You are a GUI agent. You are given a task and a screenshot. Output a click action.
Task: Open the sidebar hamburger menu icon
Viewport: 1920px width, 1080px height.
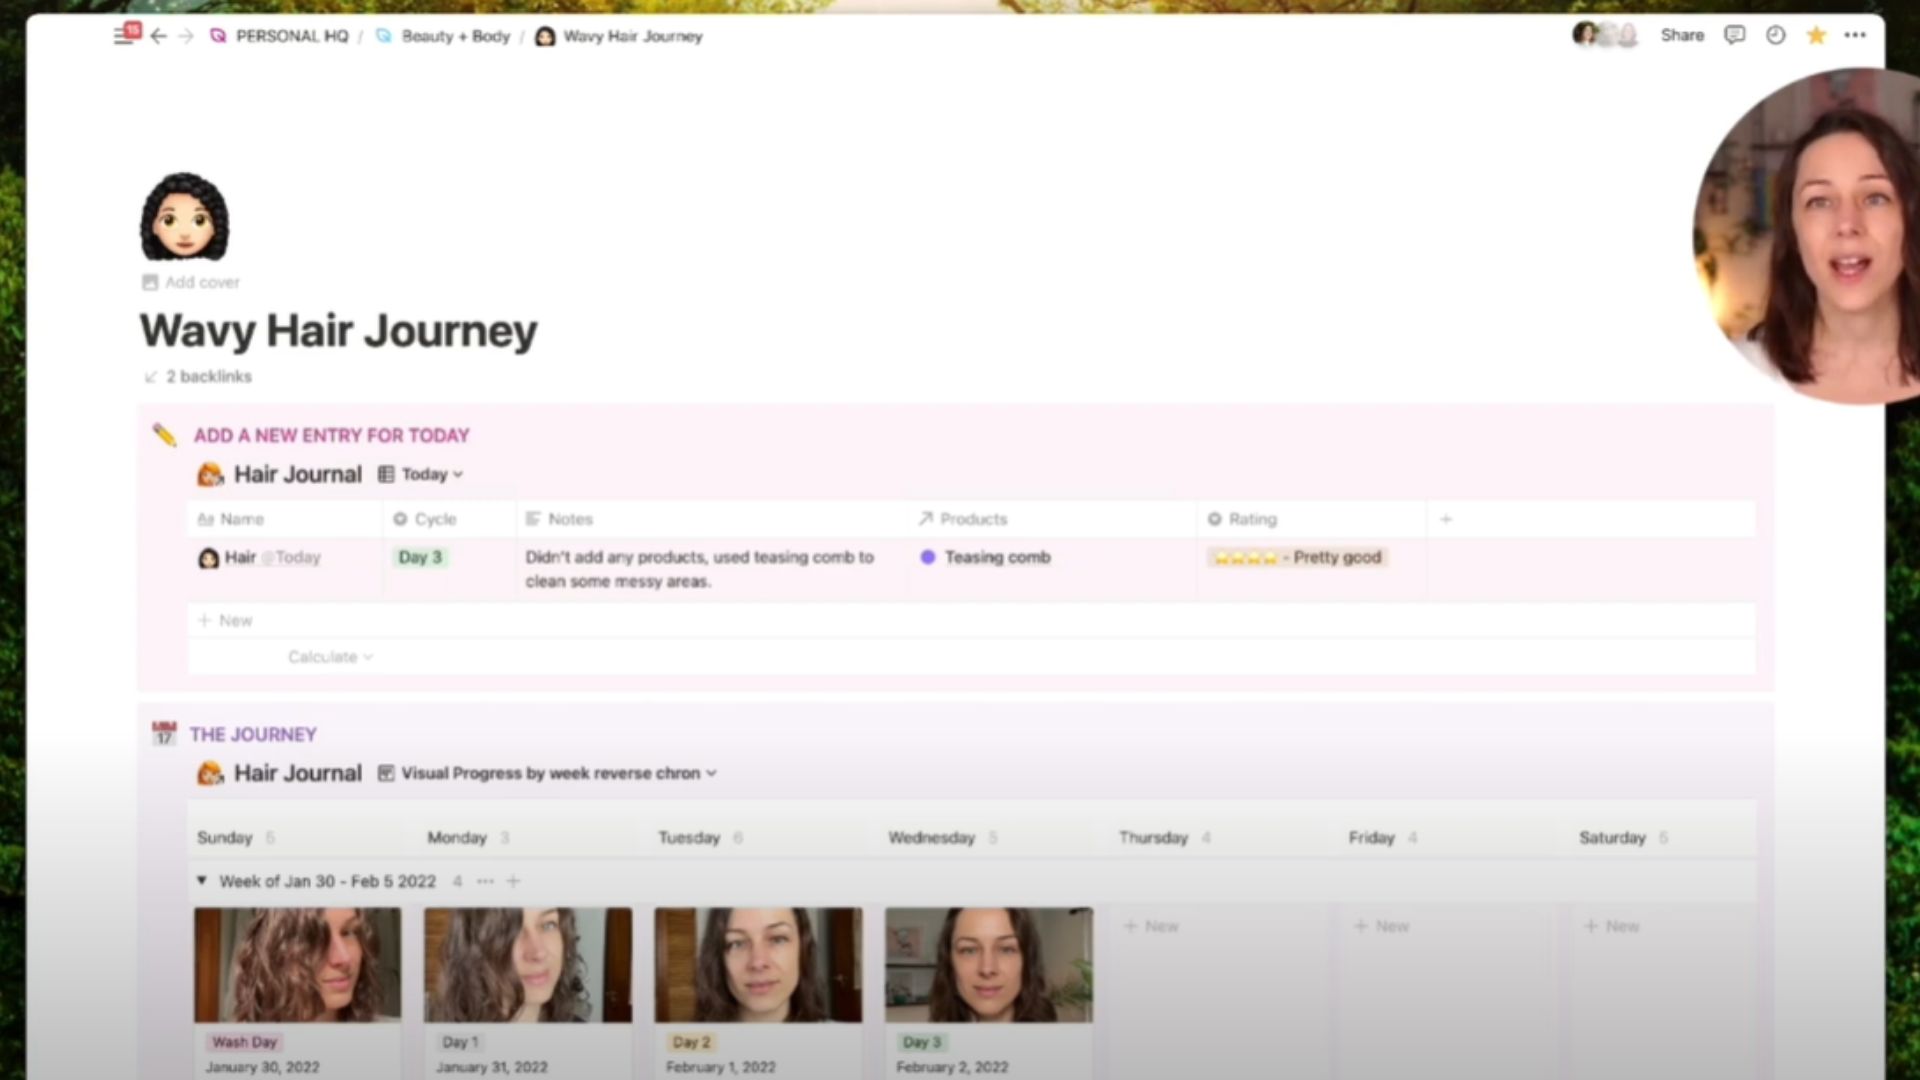click(124, 36)
